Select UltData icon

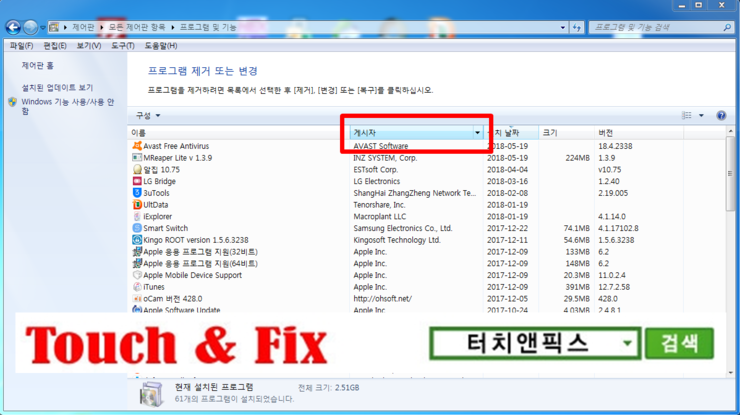137,205
